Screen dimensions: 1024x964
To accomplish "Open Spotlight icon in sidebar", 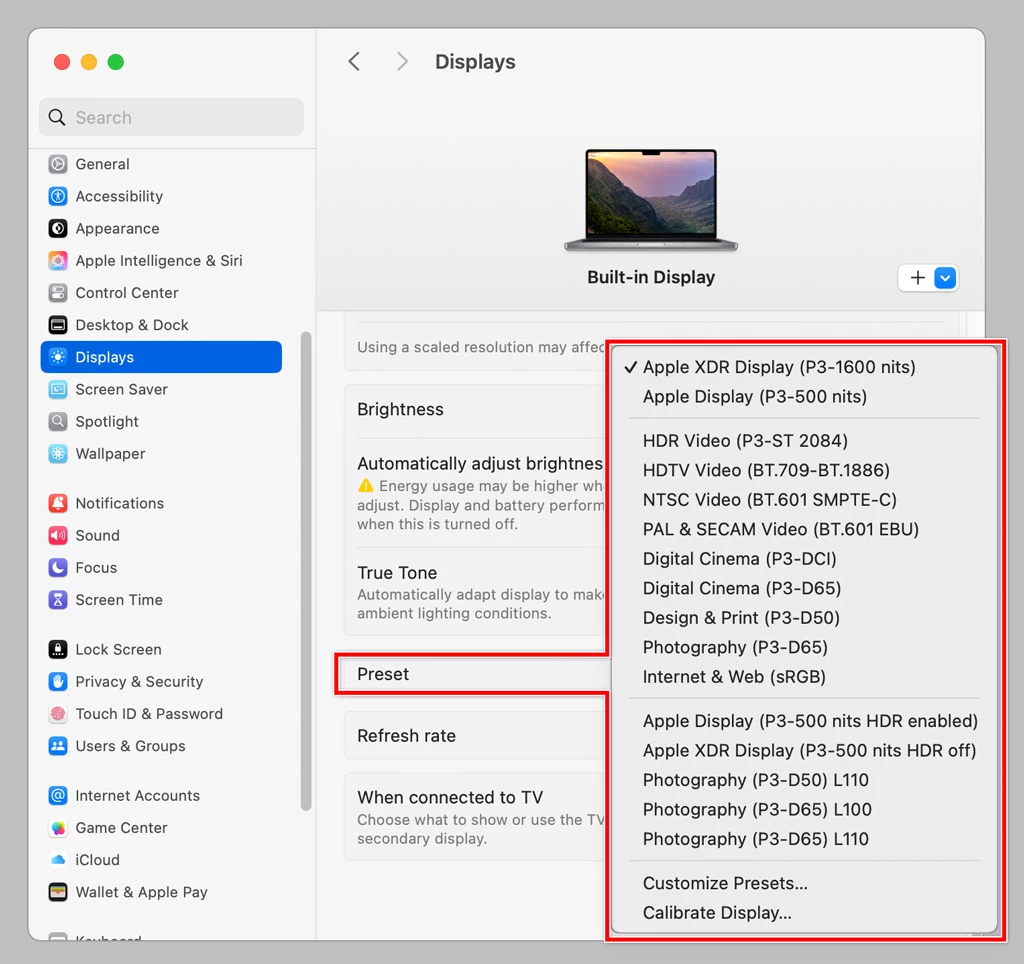I will pos(58,421).
